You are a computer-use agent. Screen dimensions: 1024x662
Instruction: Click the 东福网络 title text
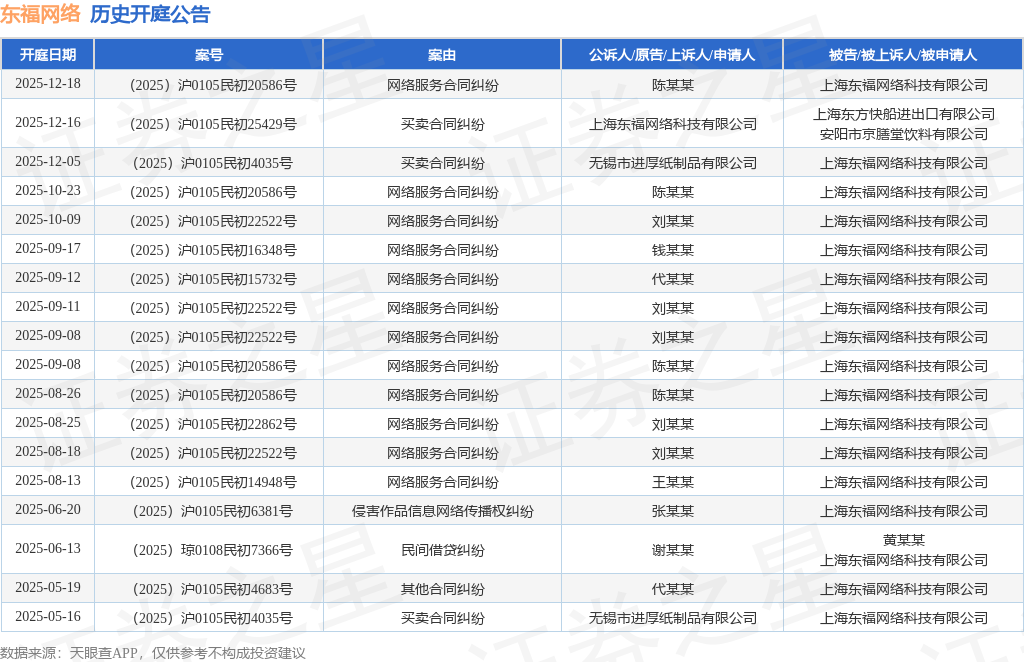(x=40, y=14)
